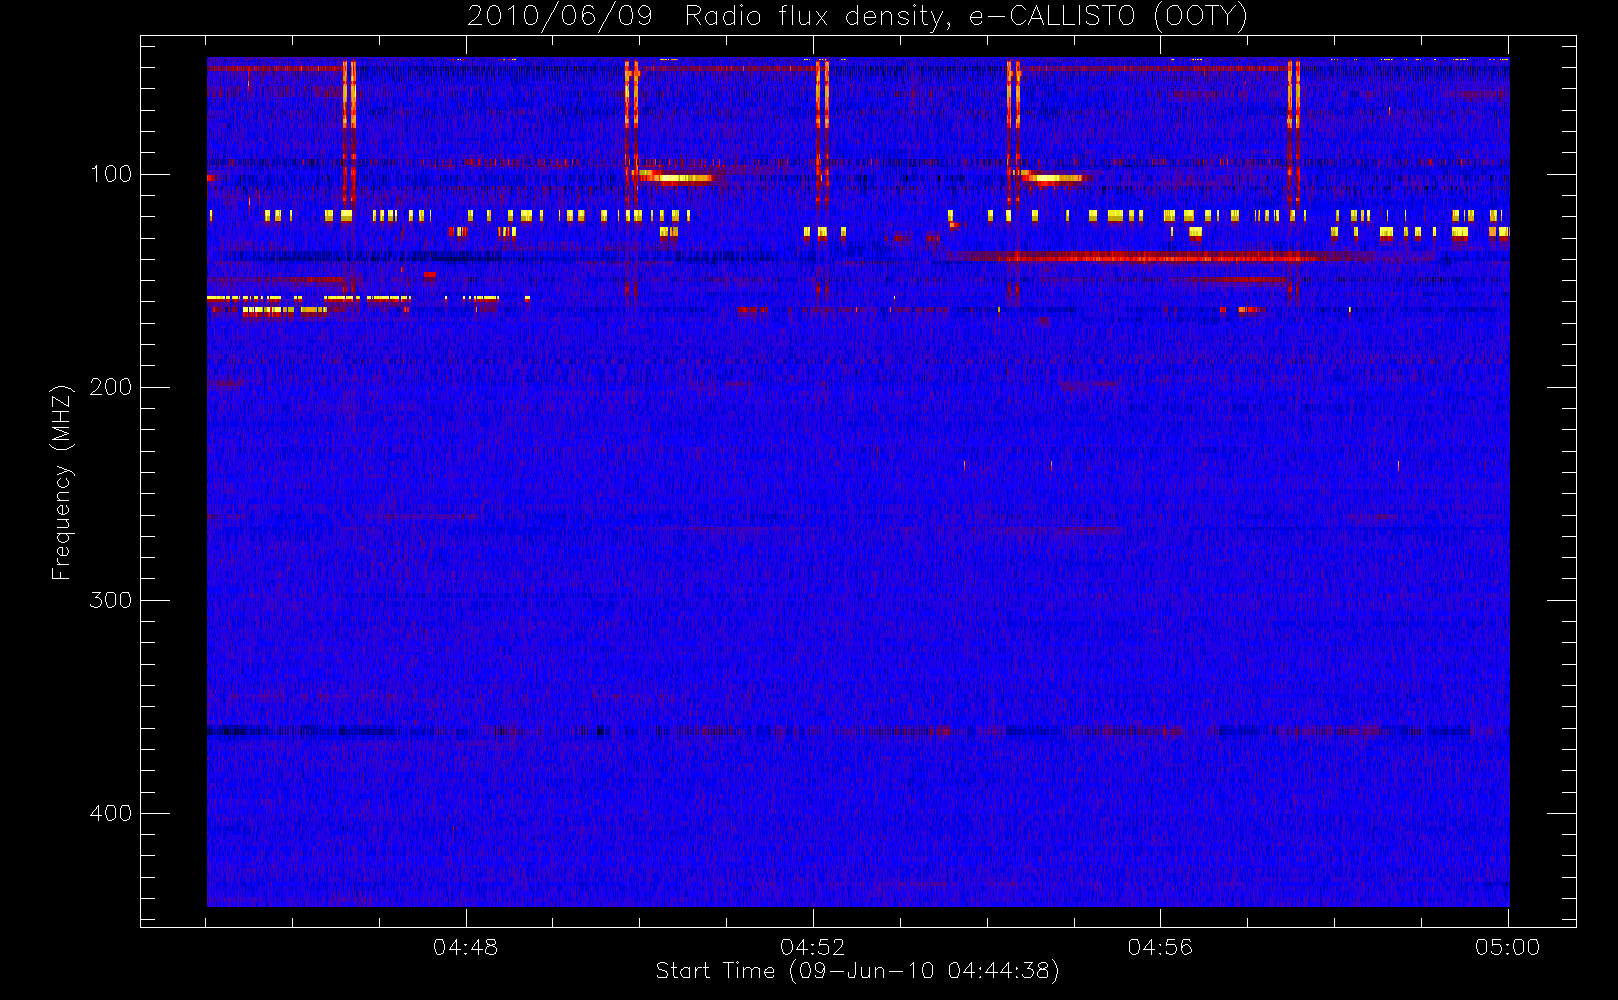Click the 'Start Time (09-Jun-10 04:44:38)' label
Screen dimensions: 1618x1000
(x=857, y=971)
